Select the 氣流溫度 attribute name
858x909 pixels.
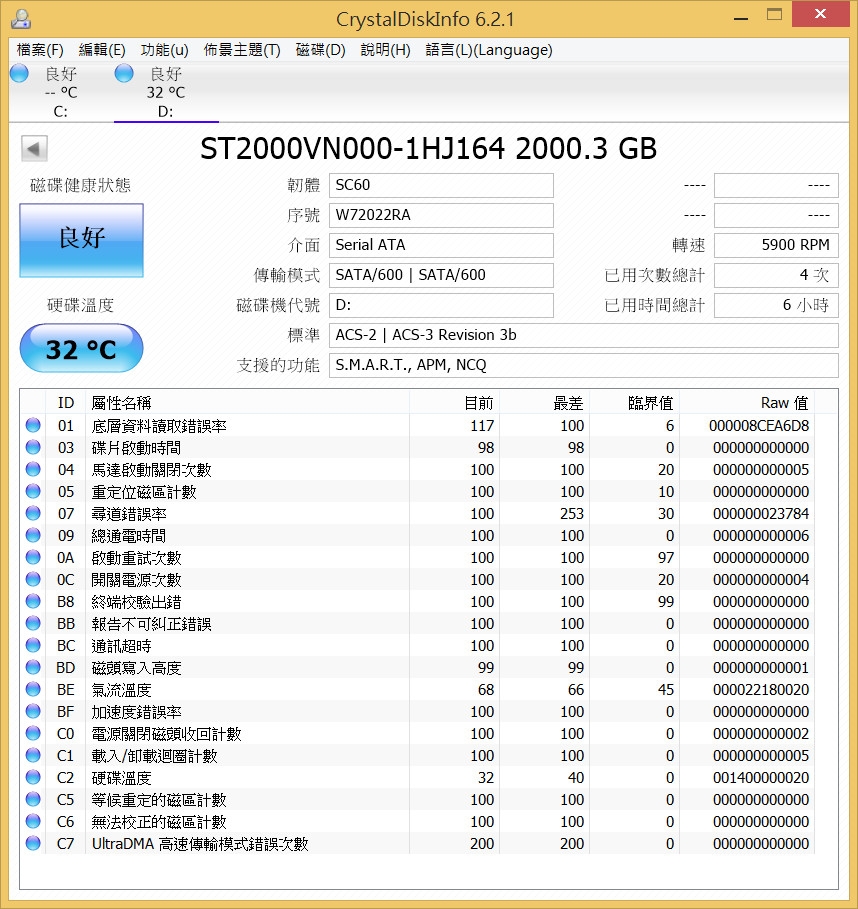(x=121, y=690)
